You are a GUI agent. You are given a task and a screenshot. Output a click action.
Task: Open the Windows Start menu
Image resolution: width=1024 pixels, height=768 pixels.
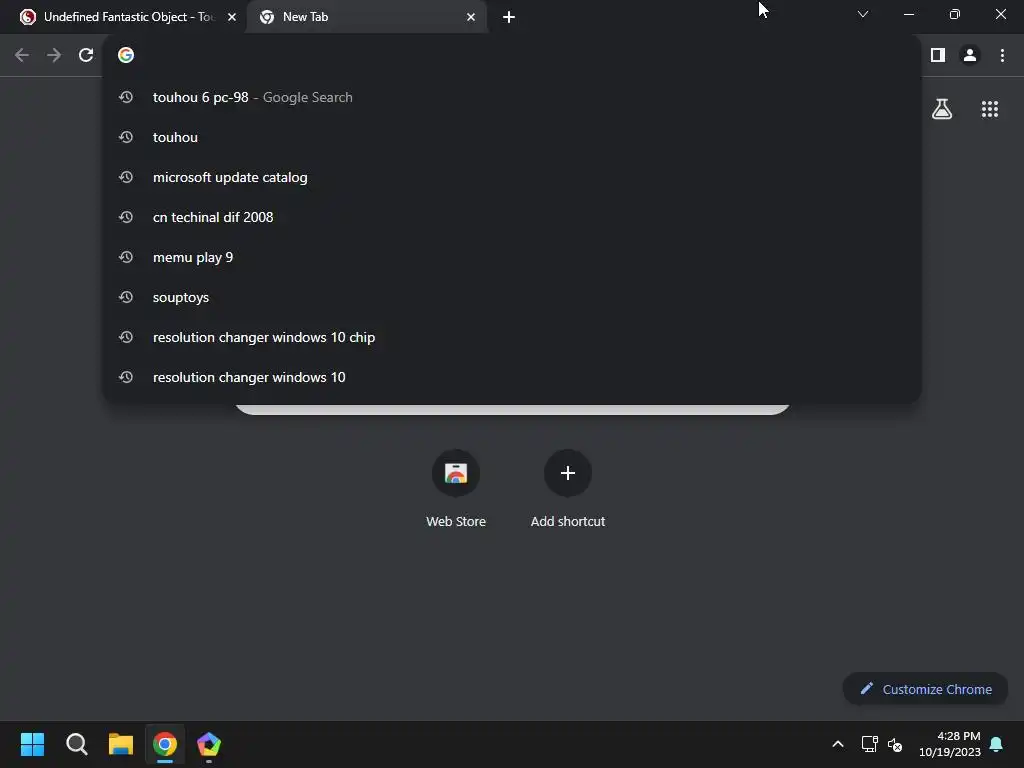click(32, 744)
